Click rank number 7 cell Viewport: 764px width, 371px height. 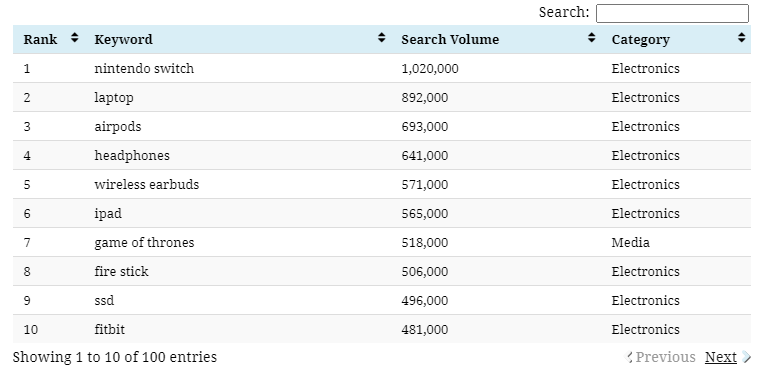27,242
